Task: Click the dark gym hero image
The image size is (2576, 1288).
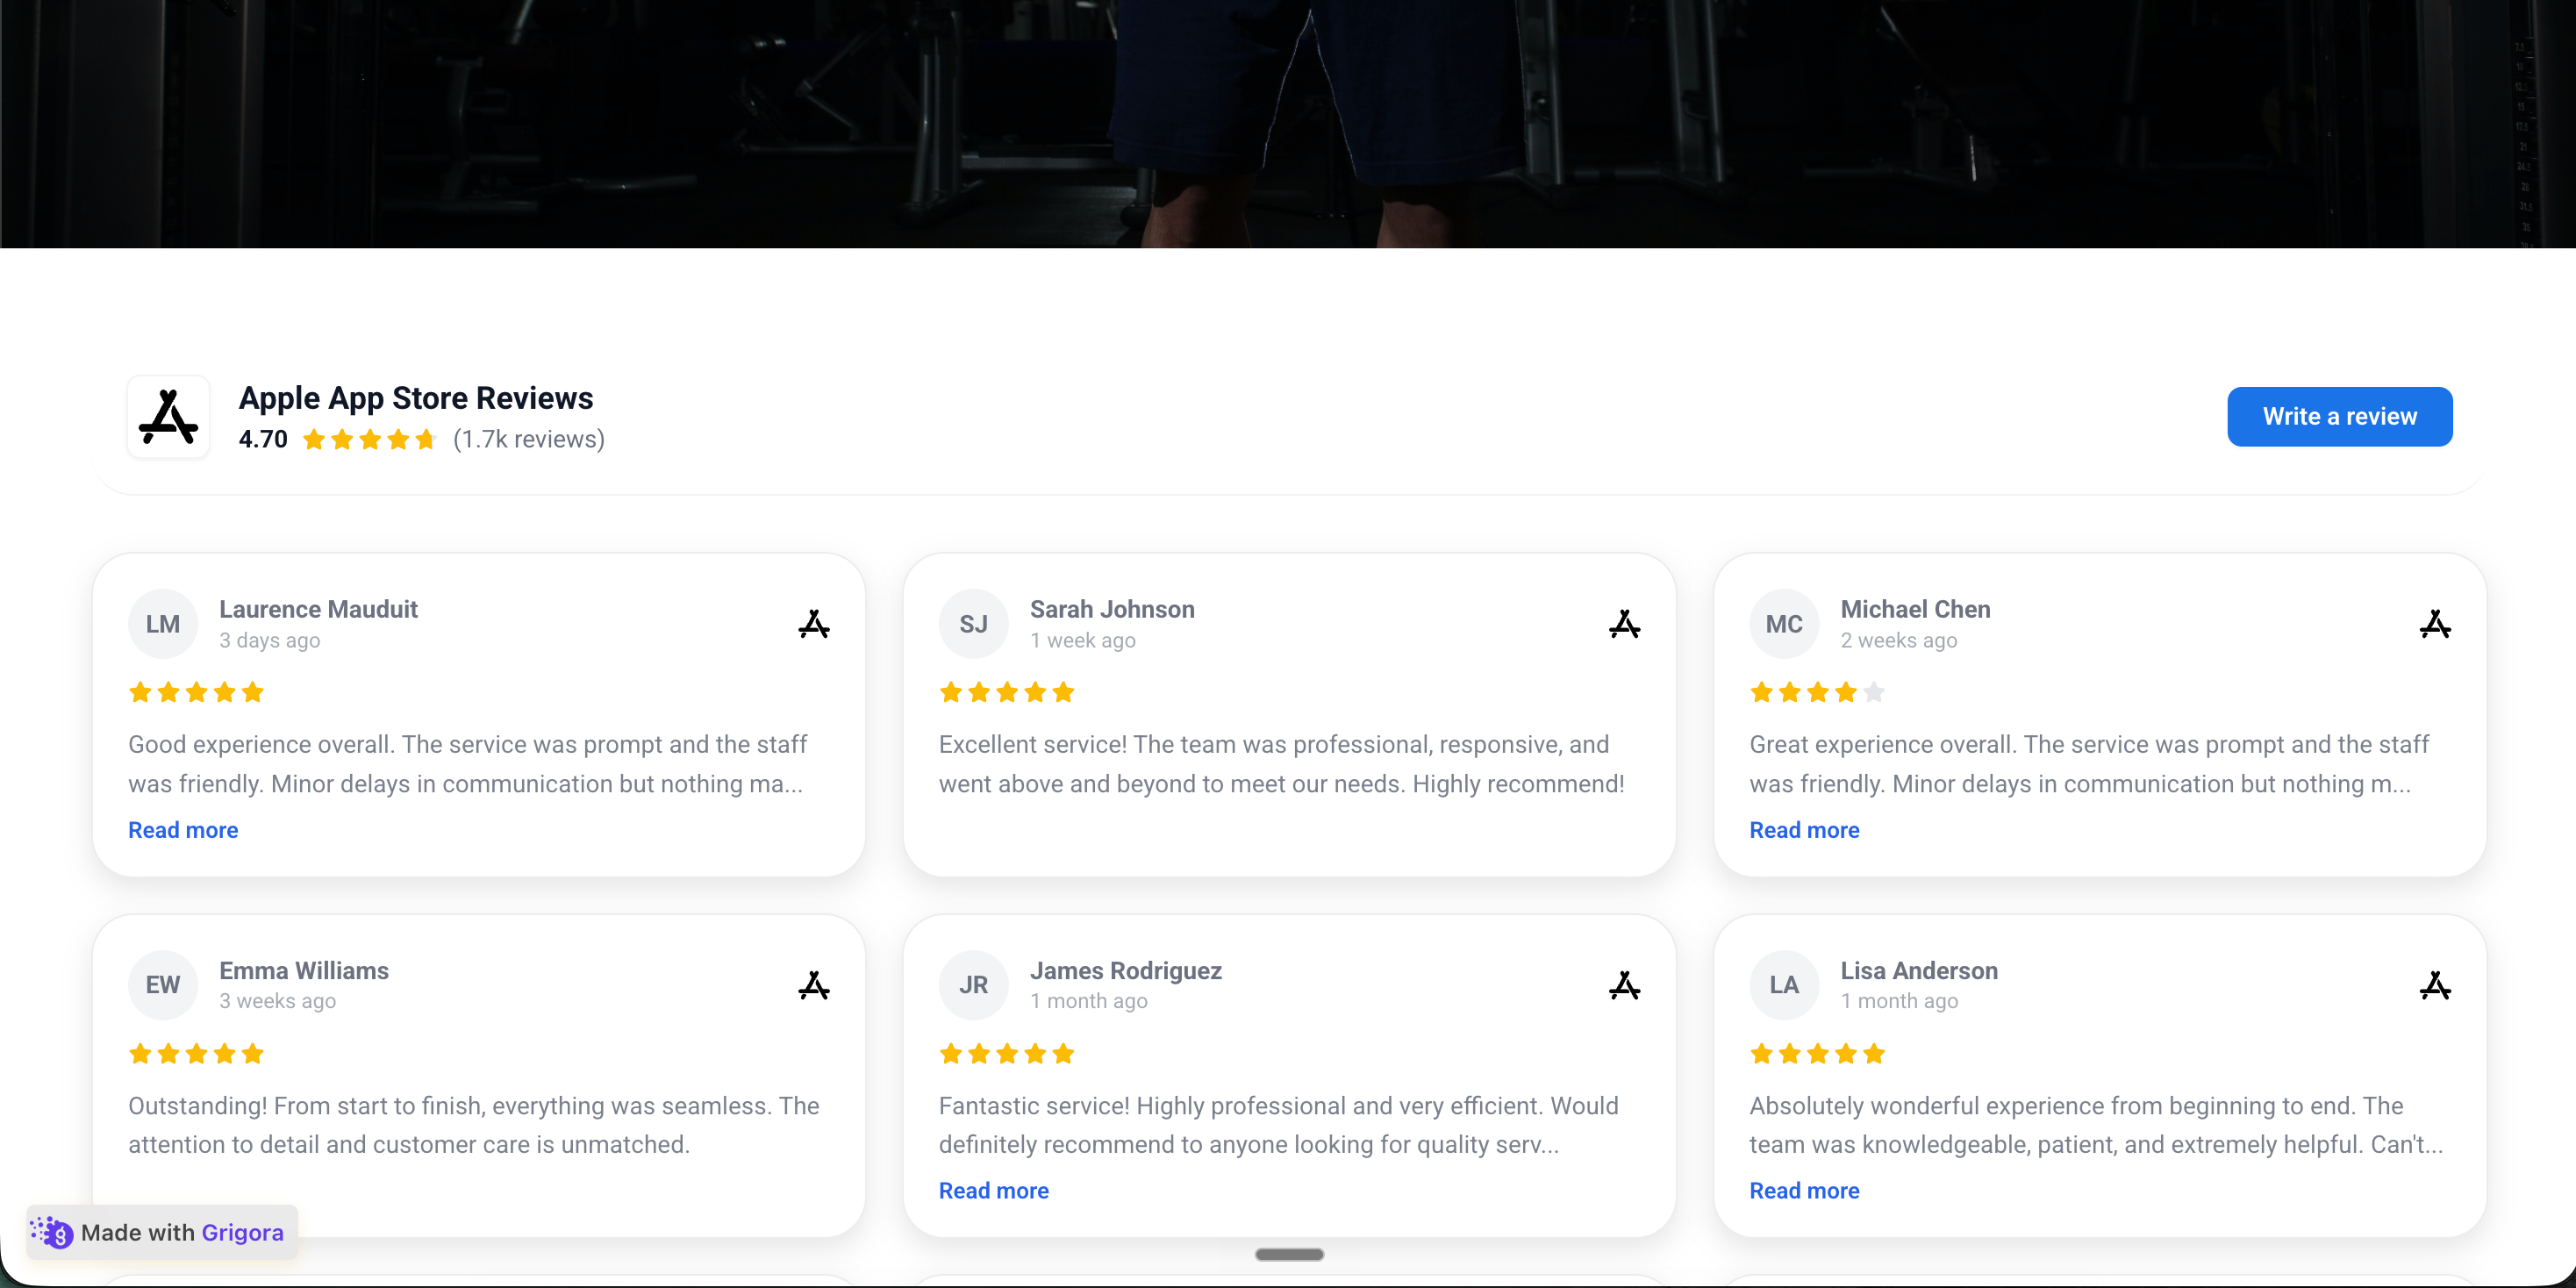Action: (x=1288, y=123)
